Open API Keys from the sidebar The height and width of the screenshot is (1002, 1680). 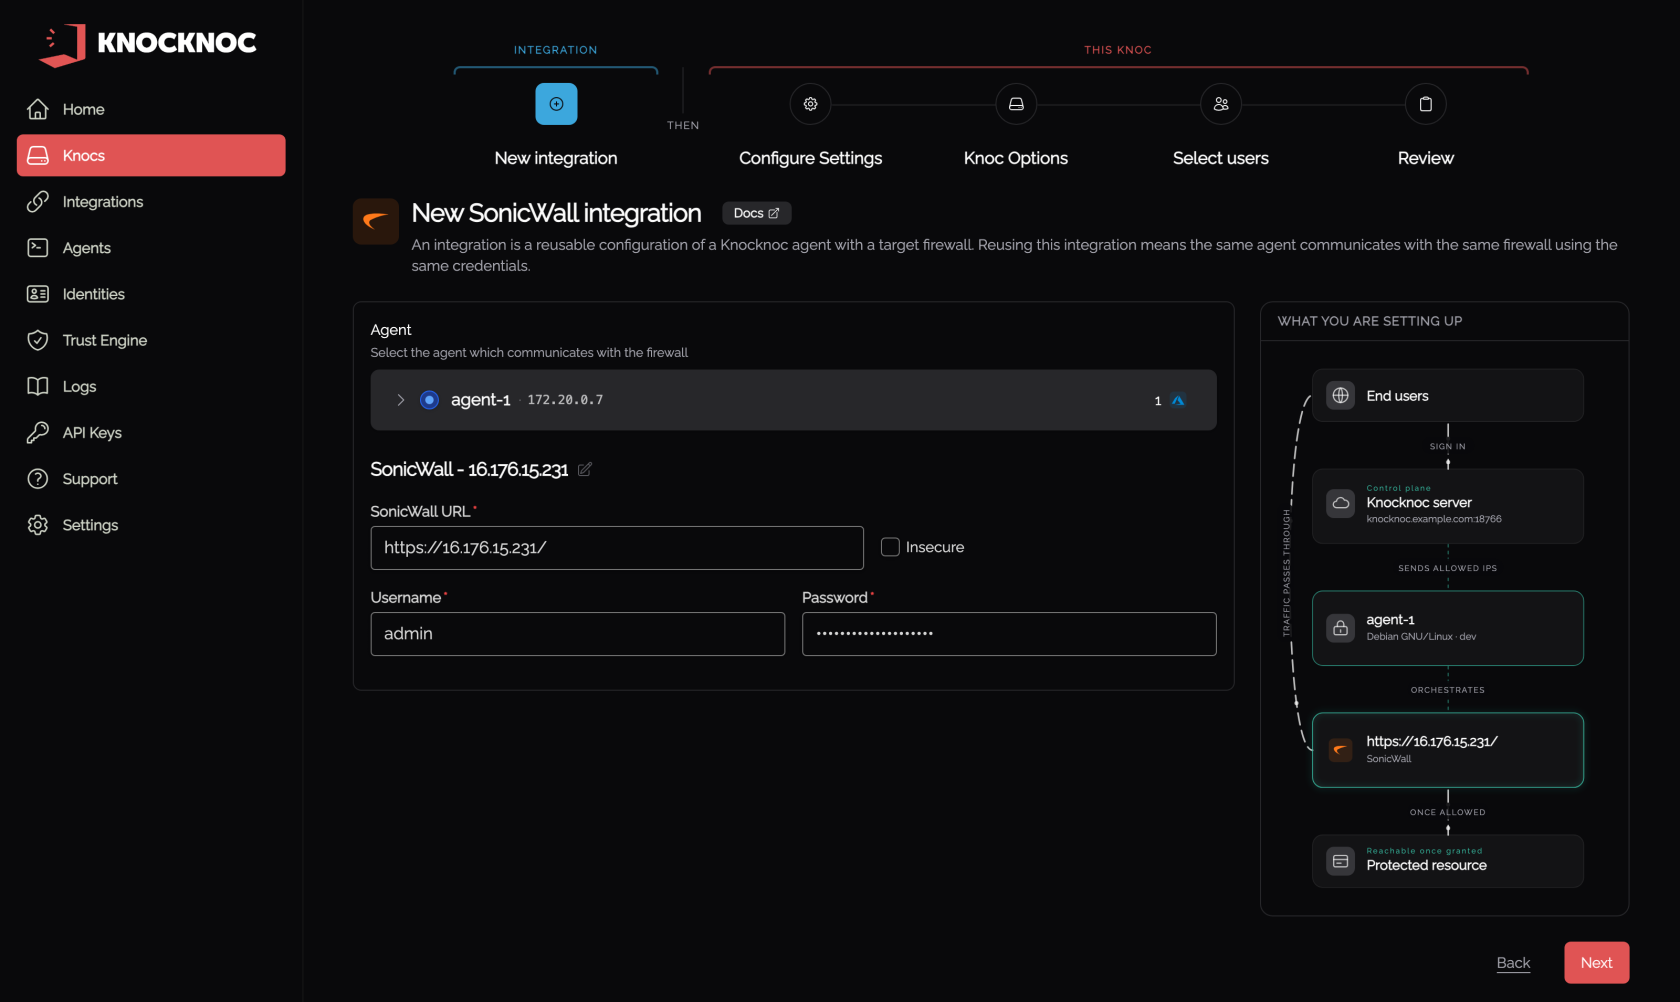click(x=151, y=432)
